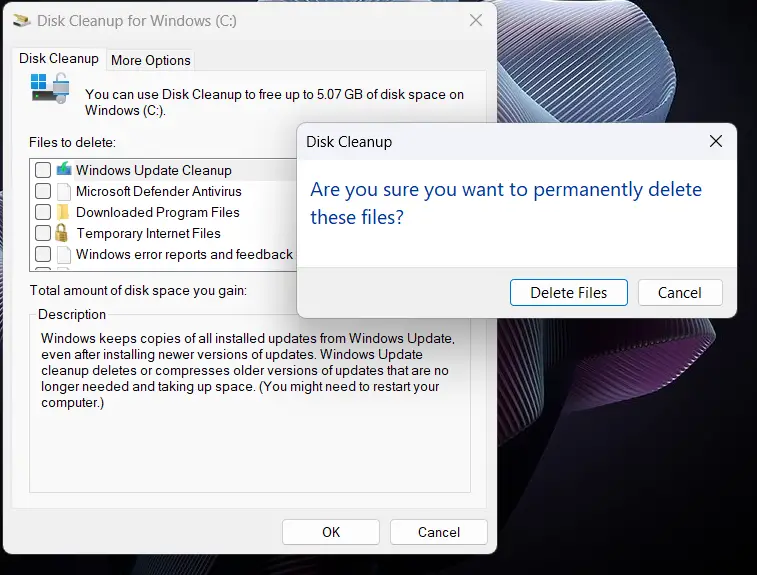Click the 5.07 GB disk space summary text
Viewport: 757px width, 575px height.
point(274,102)
